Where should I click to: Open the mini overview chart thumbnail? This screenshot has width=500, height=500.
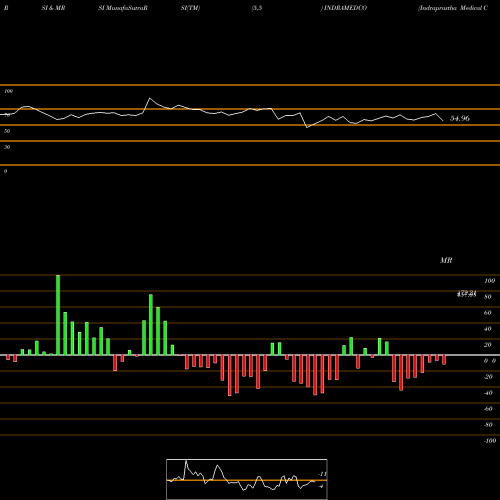pyautogui.click(x=247, y=479)
